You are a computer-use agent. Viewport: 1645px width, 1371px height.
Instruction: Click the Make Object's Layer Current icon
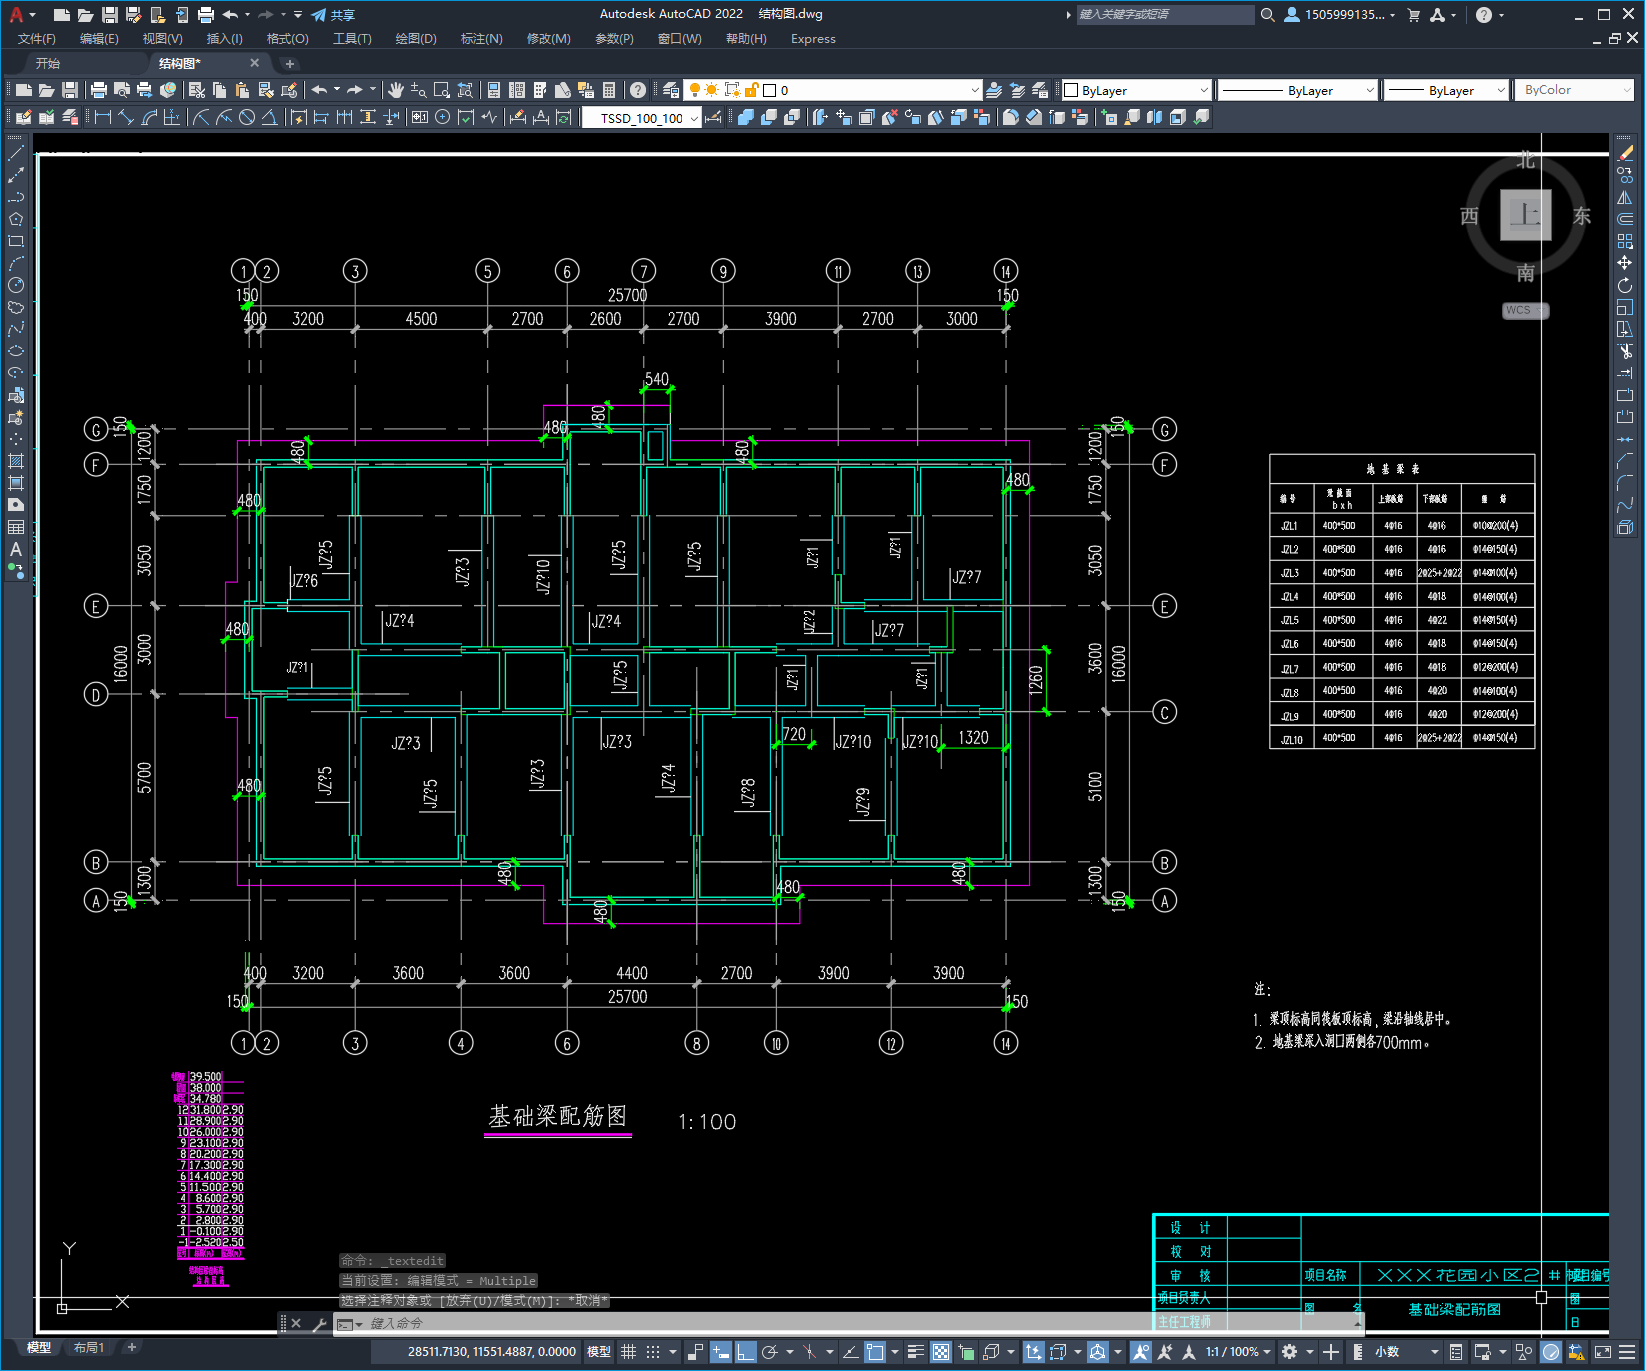point(994,90)
